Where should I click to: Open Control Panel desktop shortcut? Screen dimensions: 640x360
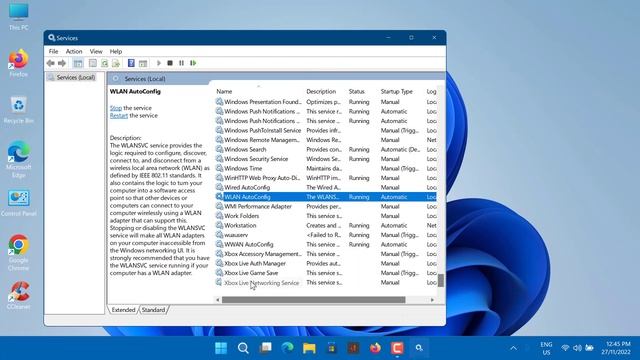(x=18, y=203)
